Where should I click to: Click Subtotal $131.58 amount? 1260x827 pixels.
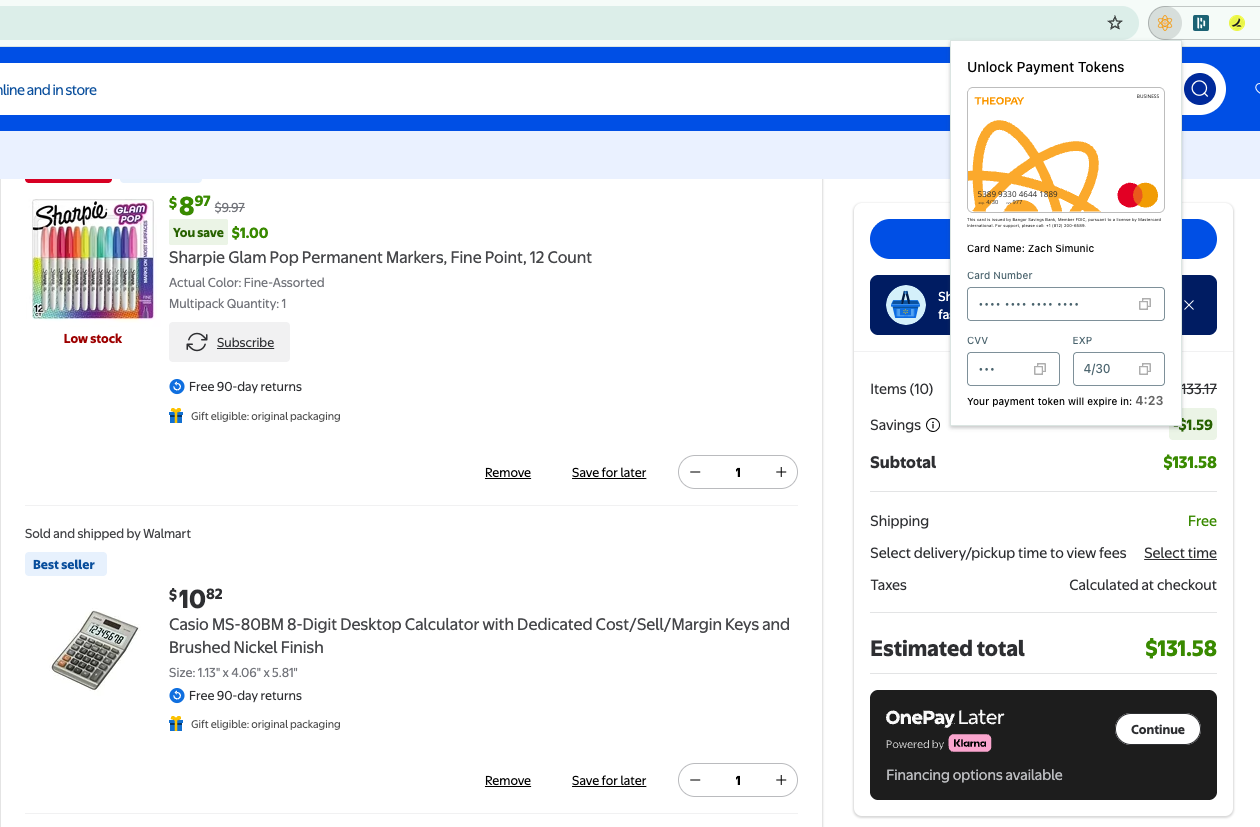coord(1190,462)
